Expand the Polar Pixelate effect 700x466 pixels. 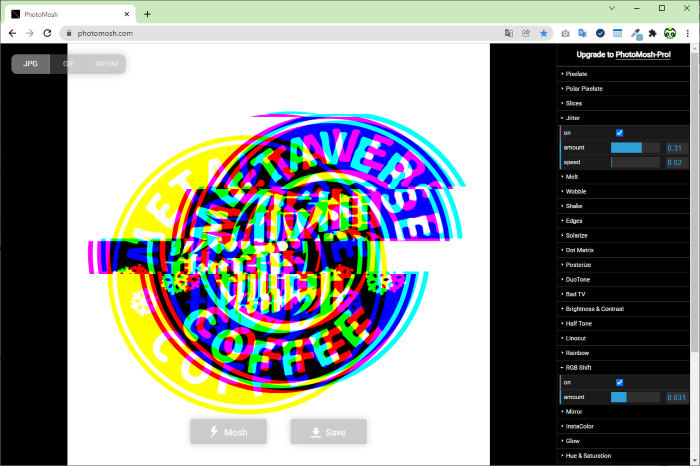(624, 88)
